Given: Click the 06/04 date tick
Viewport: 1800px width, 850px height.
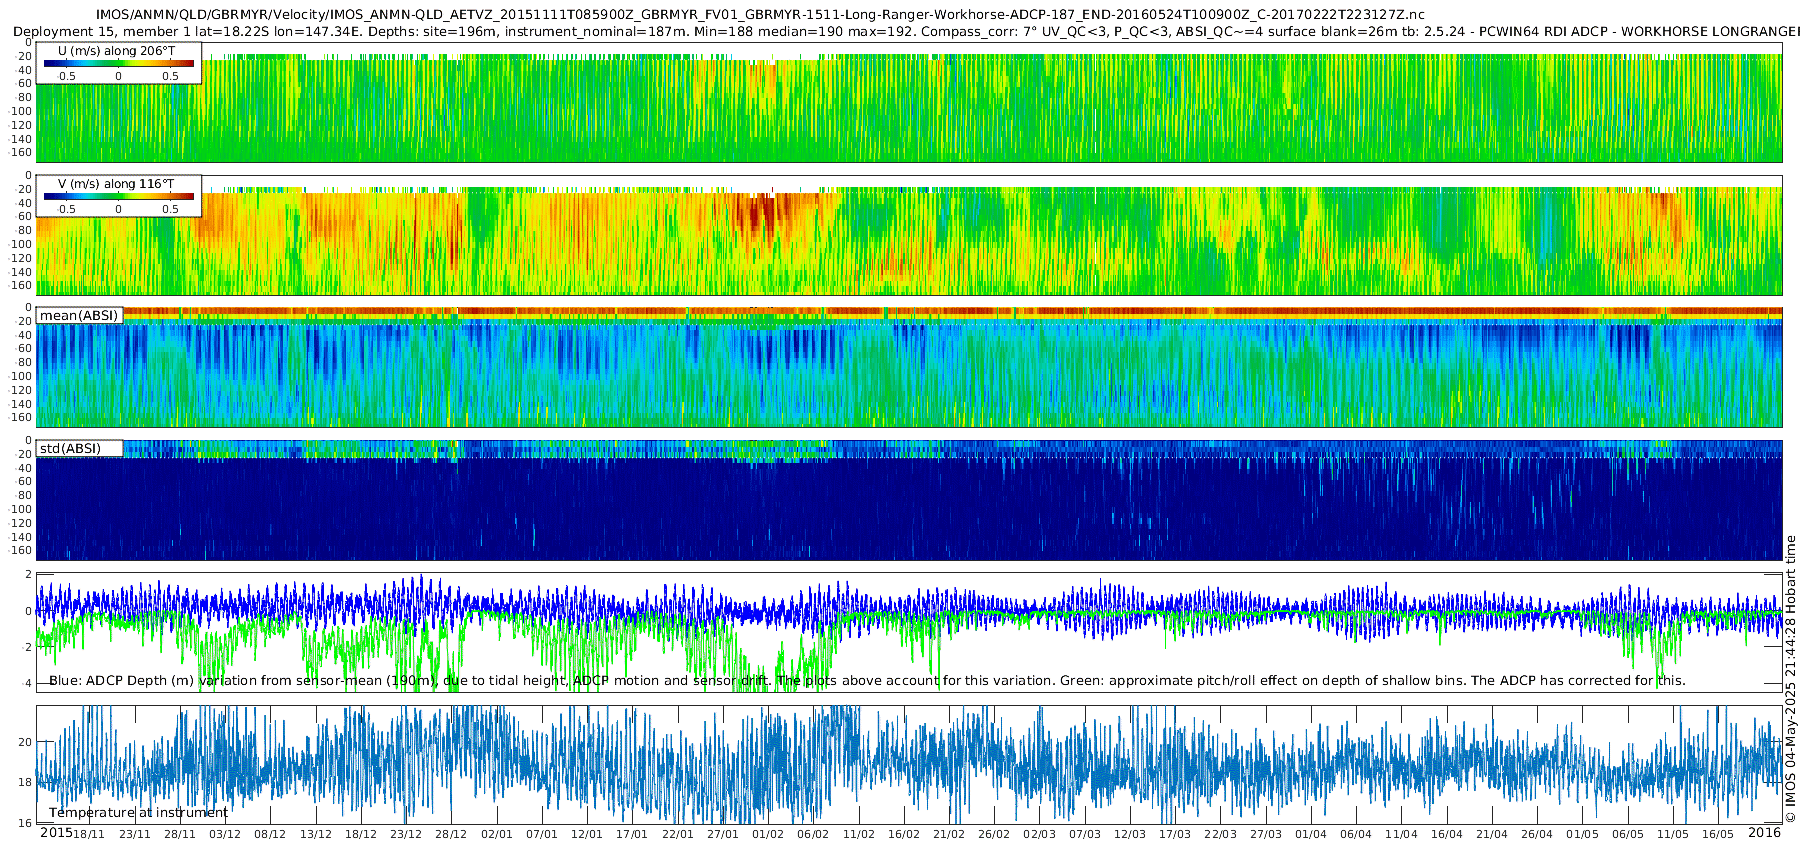Looking at the screenshot, I should tap(1356, 834).
